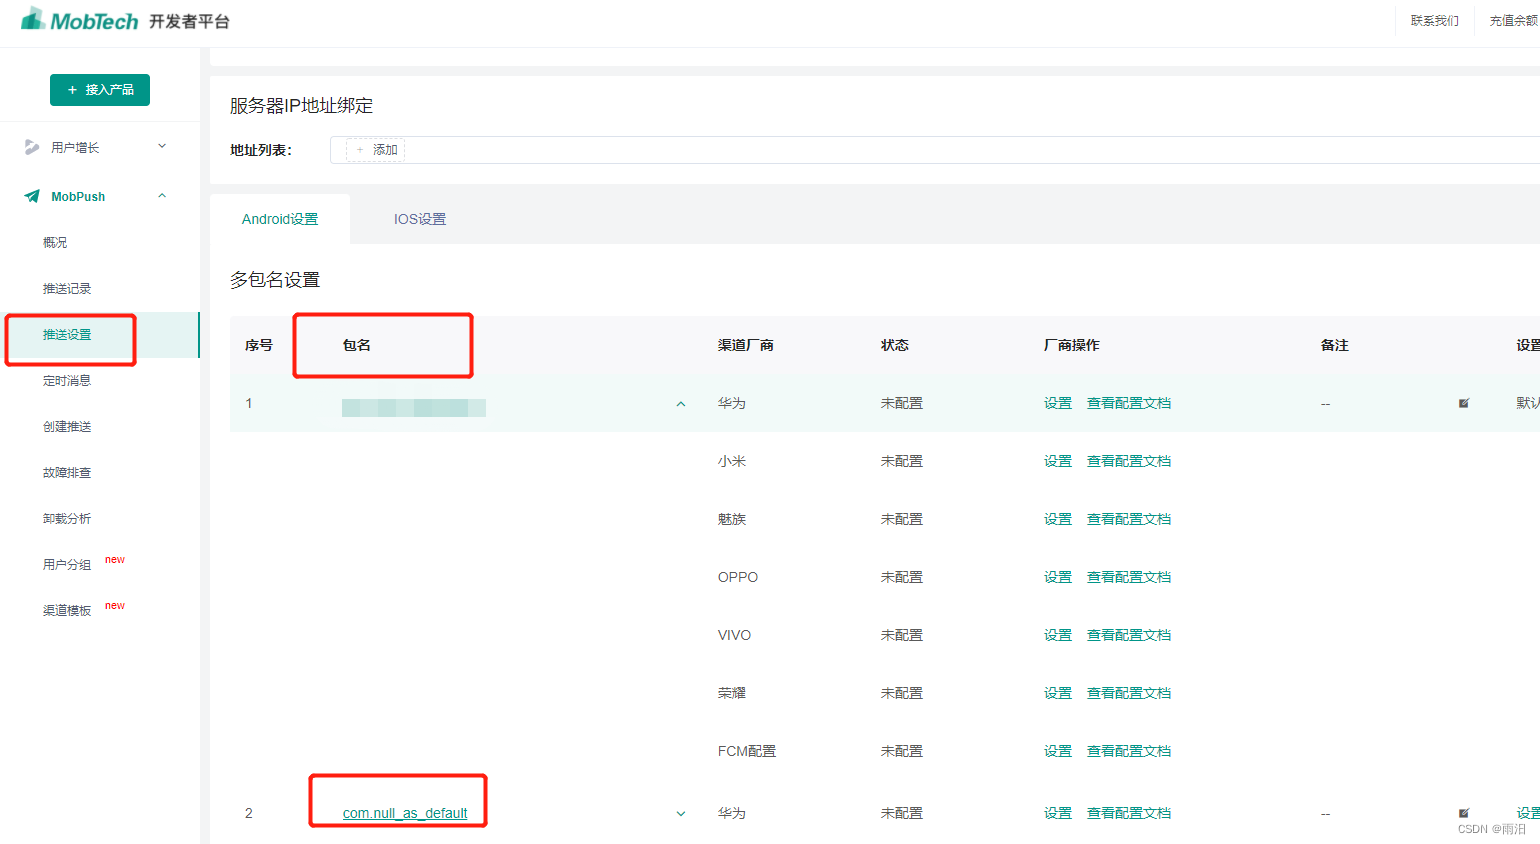Viewport: 1540px width, 844px height.
Task: Click 设置 for 荣耀
Action: 1058,693
